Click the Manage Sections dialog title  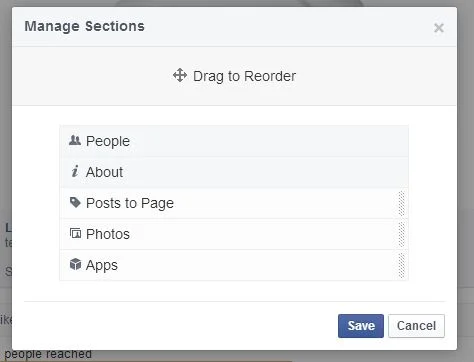(x=84, y=26)
